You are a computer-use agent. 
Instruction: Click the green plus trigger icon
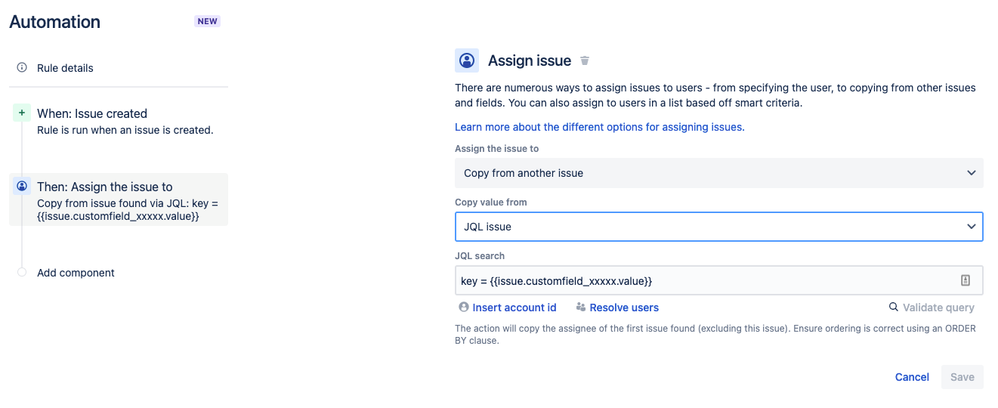(x=22, y=114)
